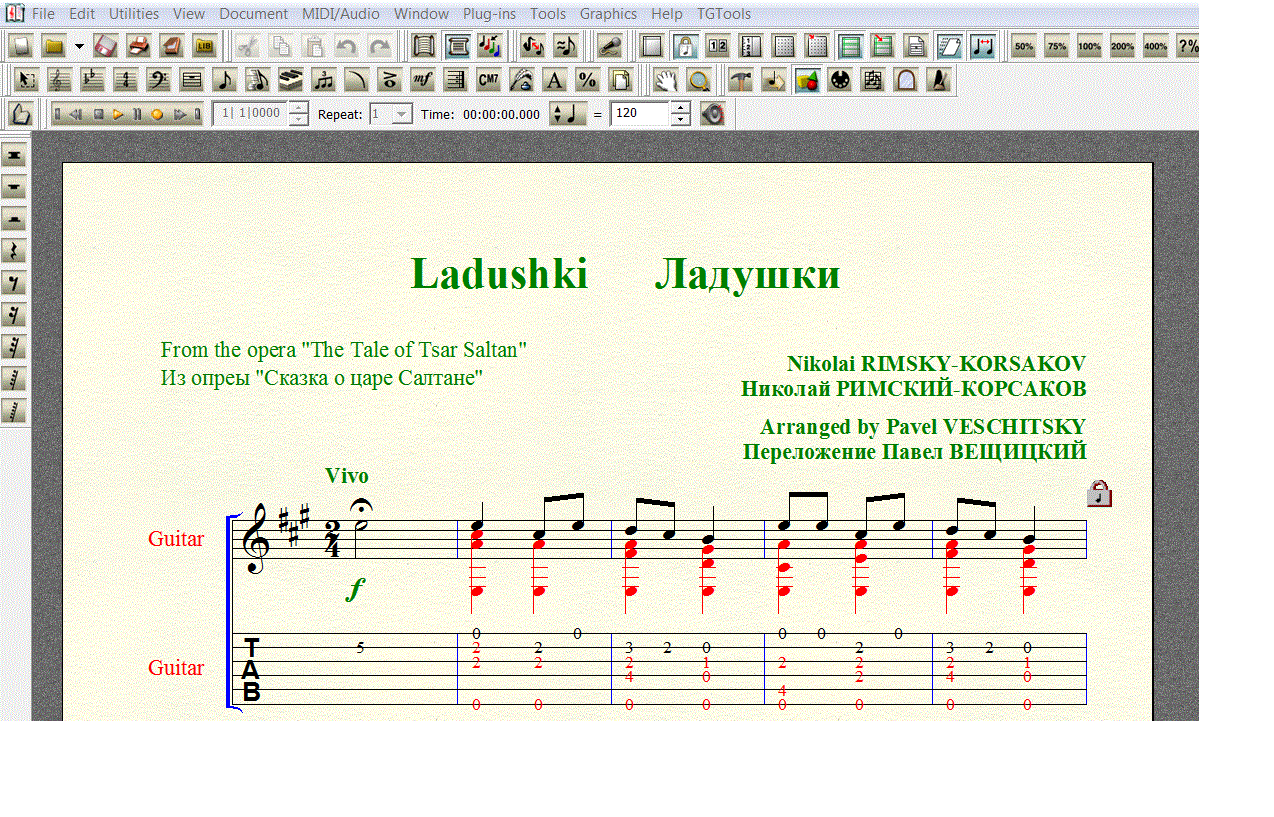The height and width of the screenshot is (817, 1274).
Task: Select the quarter rest in the left palette
Action: [14, 251]
